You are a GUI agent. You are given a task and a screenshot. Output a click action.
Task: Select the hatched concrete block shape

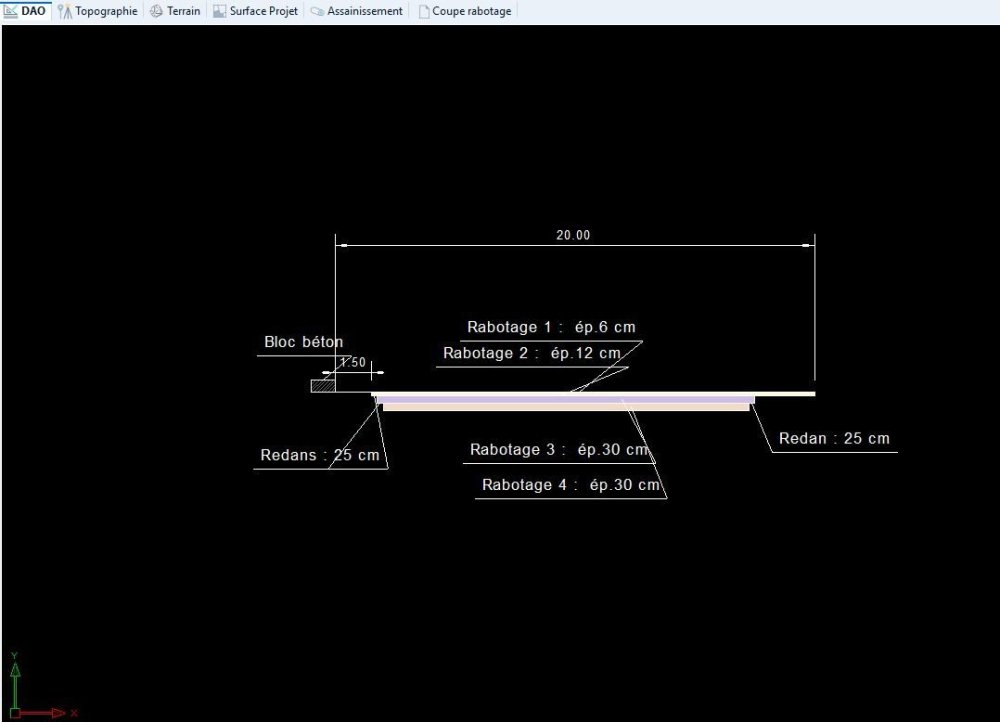pos(323,386)
